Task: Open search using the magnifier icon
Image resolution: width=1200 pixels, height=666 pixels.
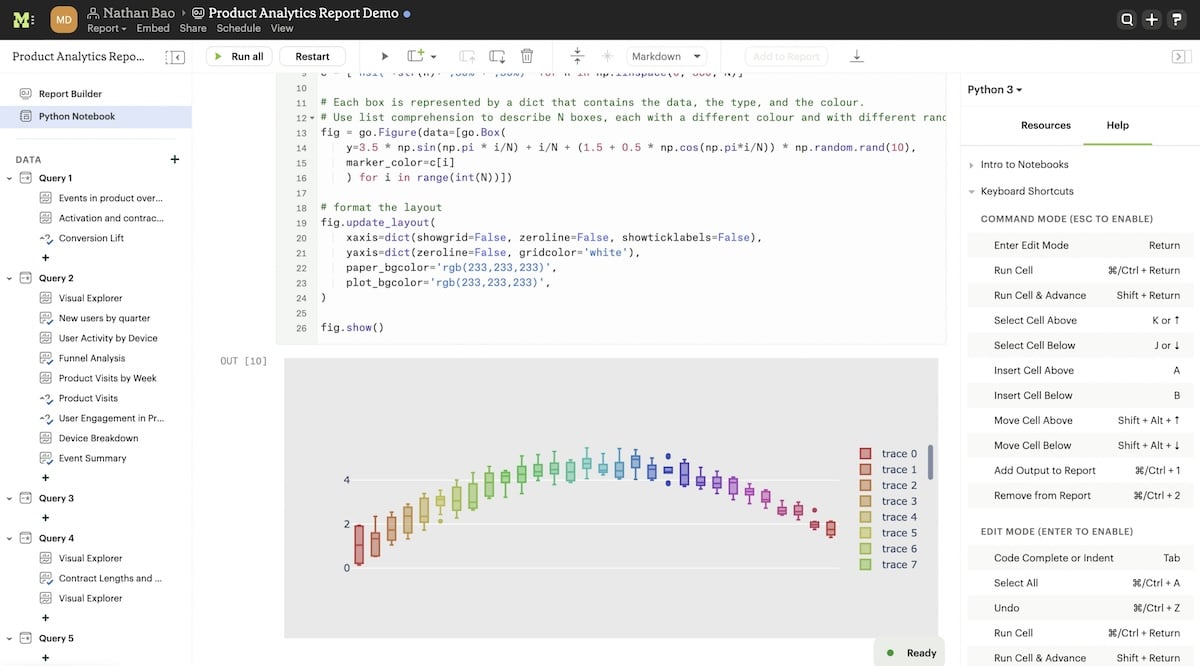Action: (x=1126, y=19)
